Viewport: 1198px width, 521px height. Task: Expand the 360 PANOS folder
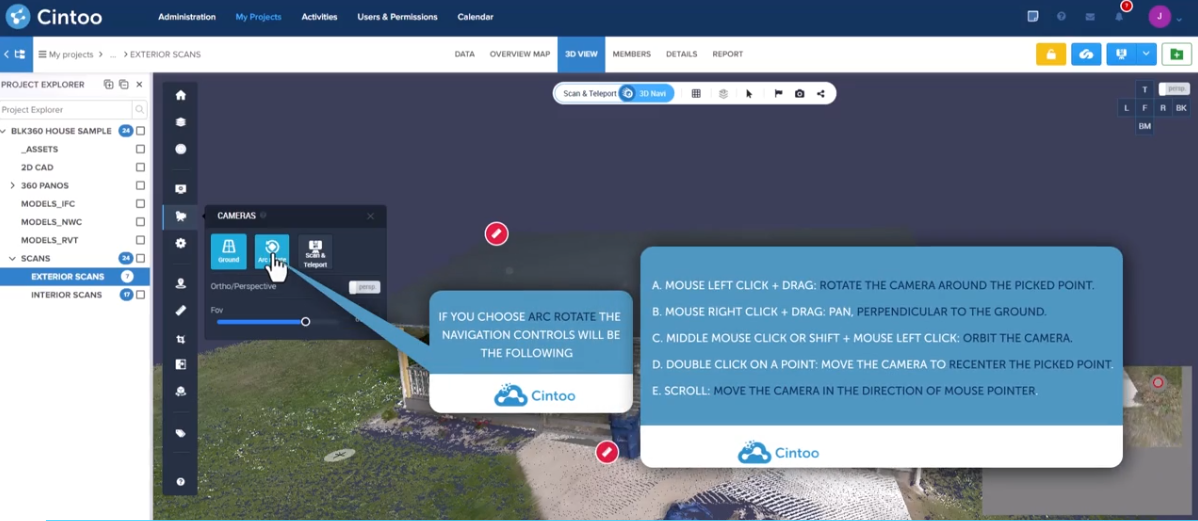pos(12,186)
